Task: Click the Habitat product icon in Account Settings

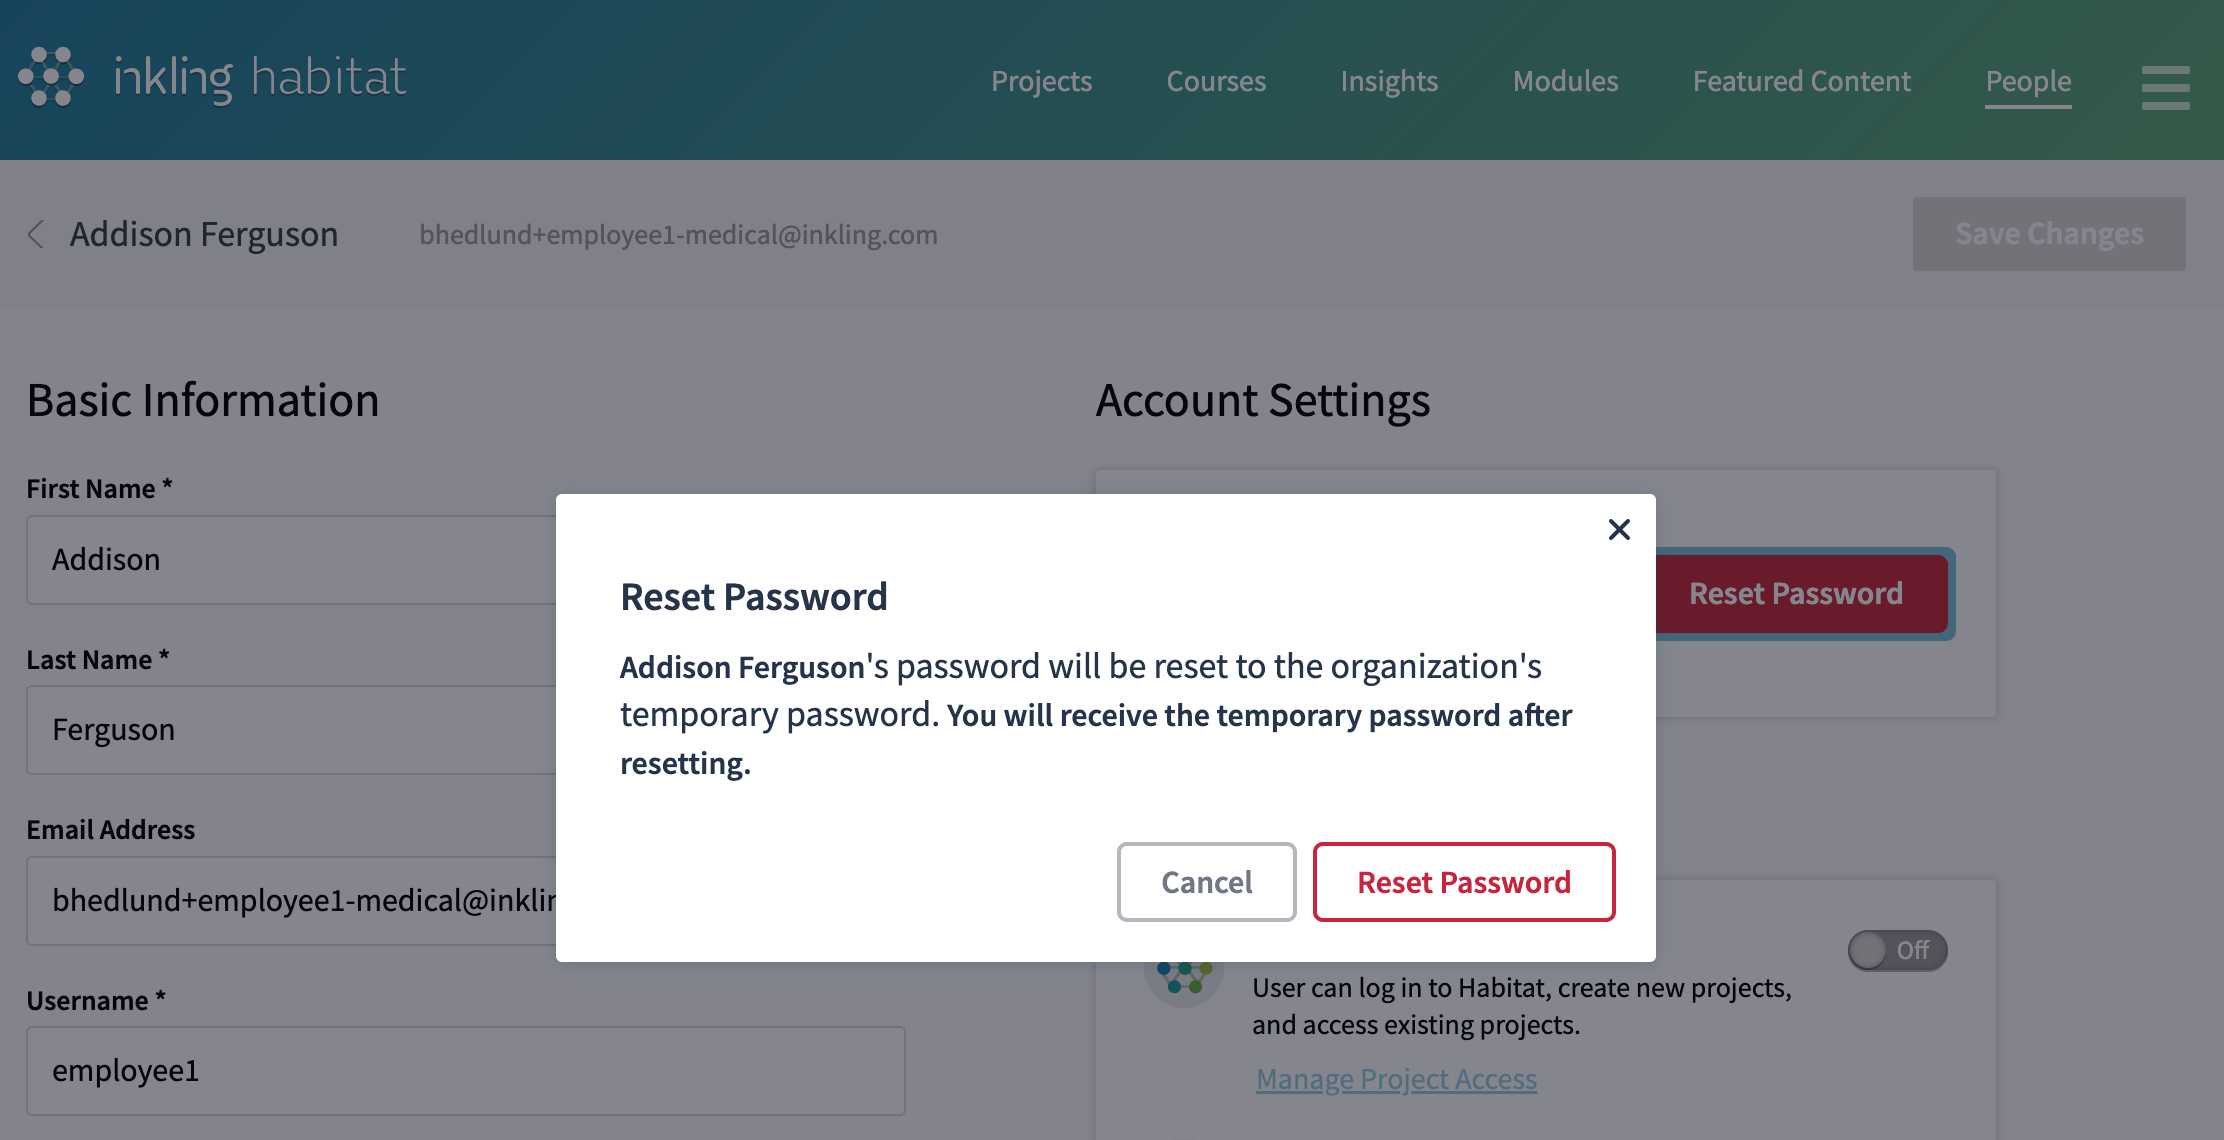Action: tap(1184, 980)
